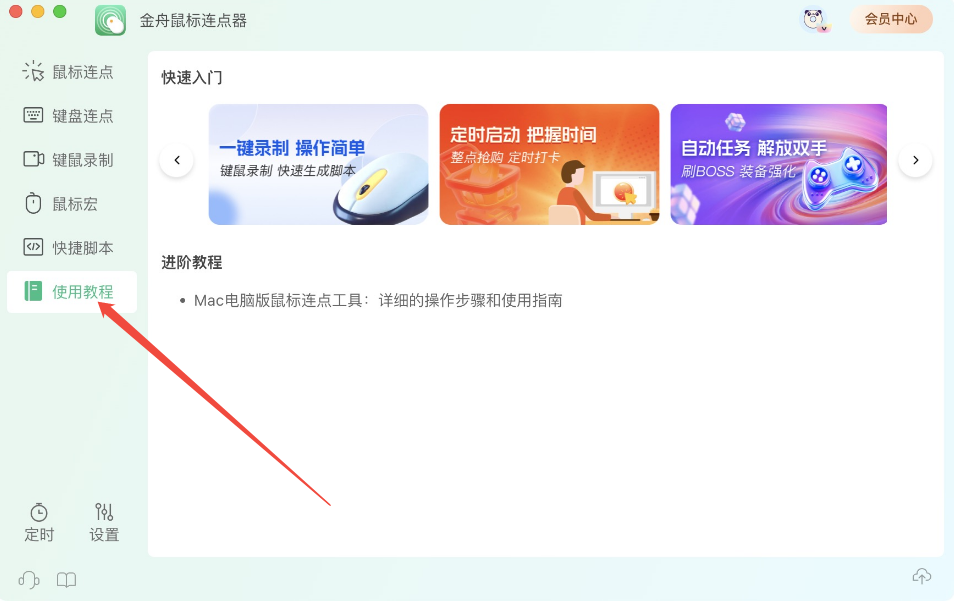Advance carousel with right chevron
954x602 pixels.
916,160
